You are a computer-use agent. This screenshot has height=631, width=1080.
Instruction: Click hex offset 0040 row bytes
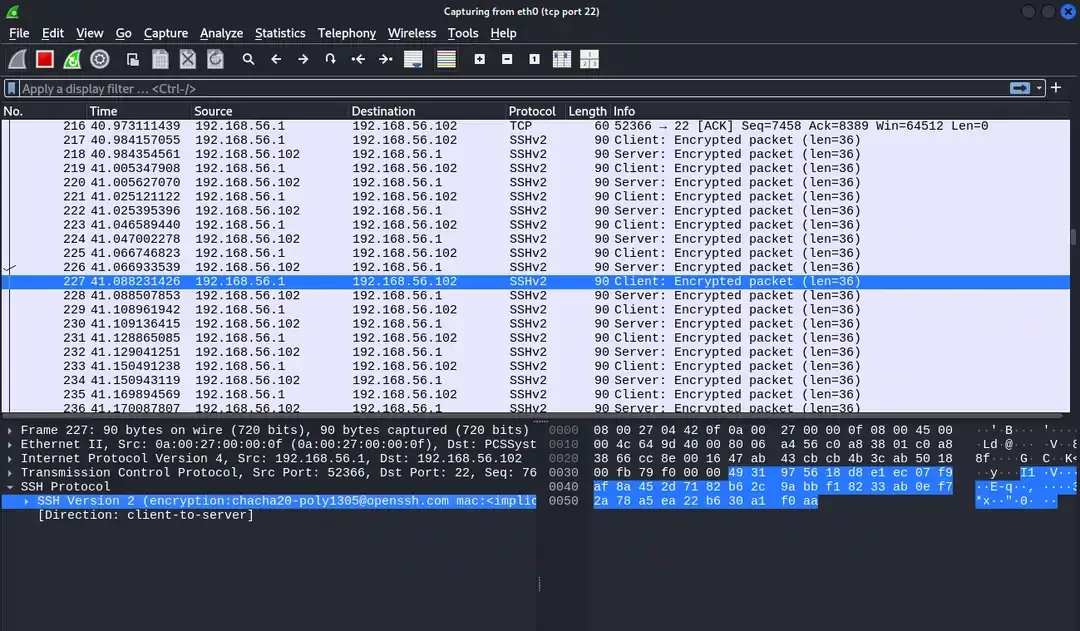(772, 486)
